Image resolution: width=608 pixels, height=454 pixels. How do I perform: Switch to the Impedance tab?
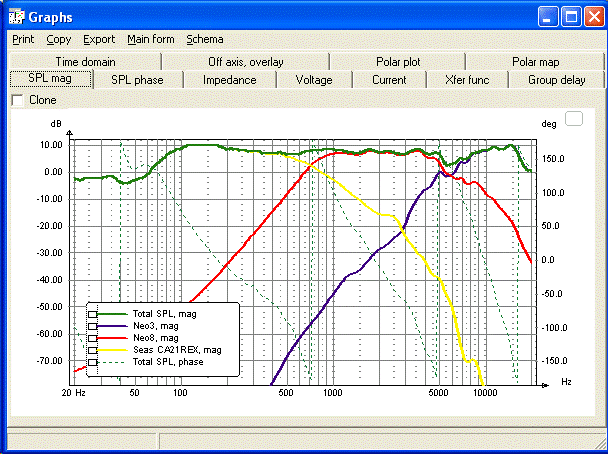(x=230, y=80)
